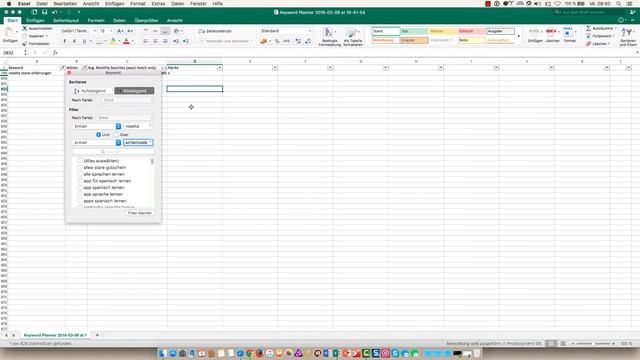Click the cell name box

[x=12, y=53]
